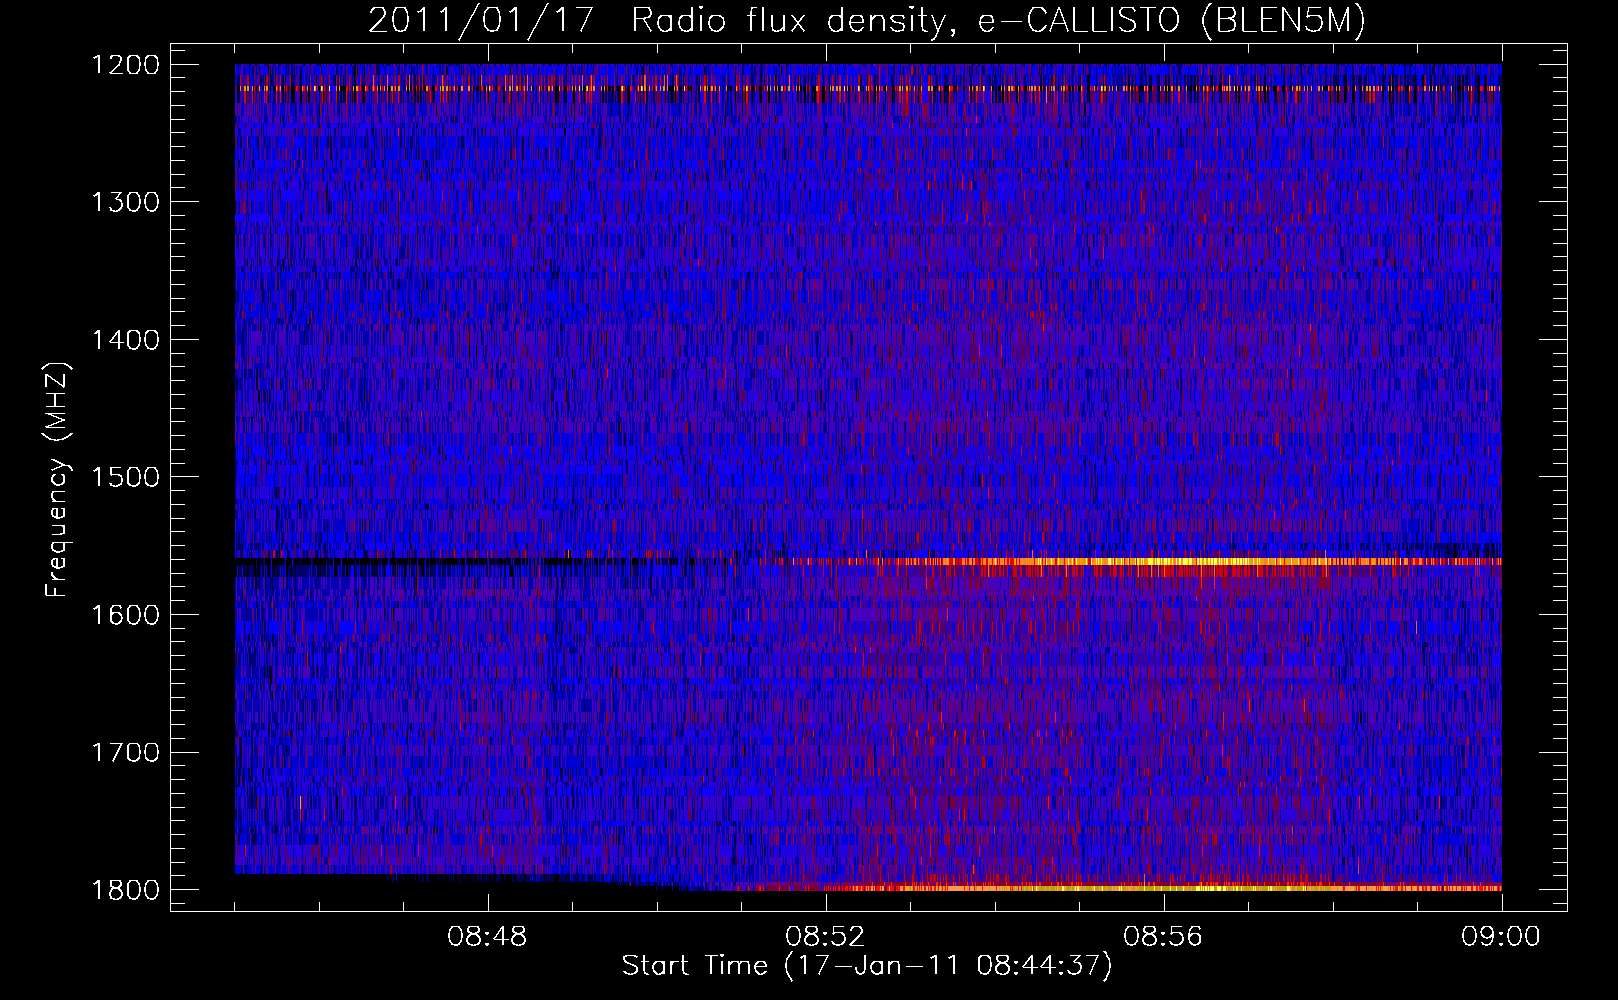Click the plot title 'Radio flux density, e-CALLISTO (BLEN5M)'

[x=997, y=20]
